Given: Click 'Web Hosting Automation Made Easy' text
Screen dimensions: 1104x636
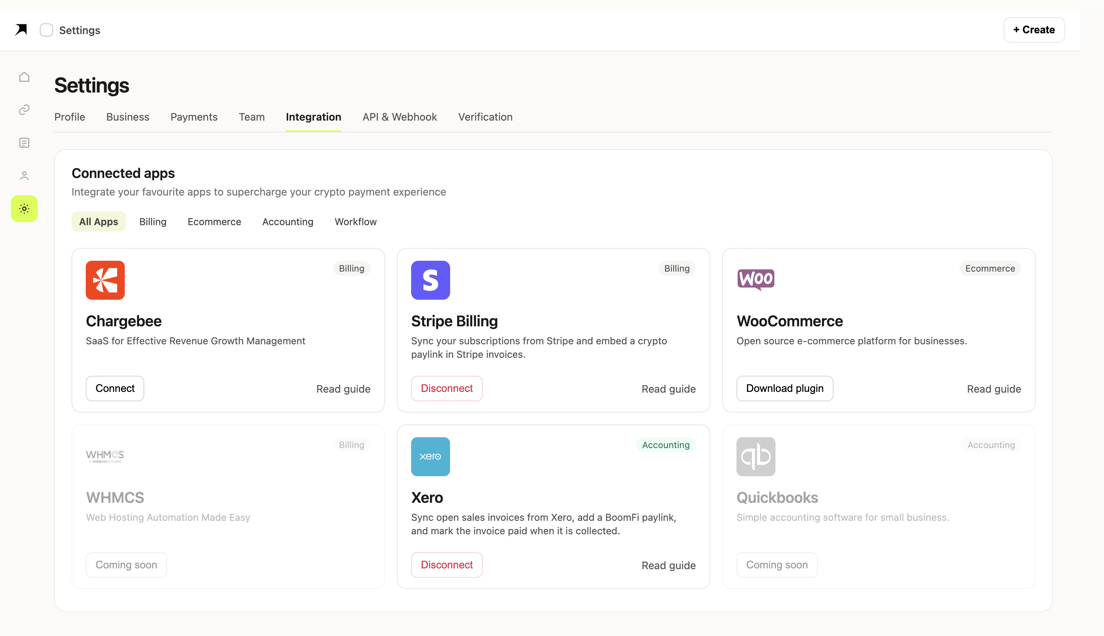Looking at the screenshot, I should pos(168,518).
